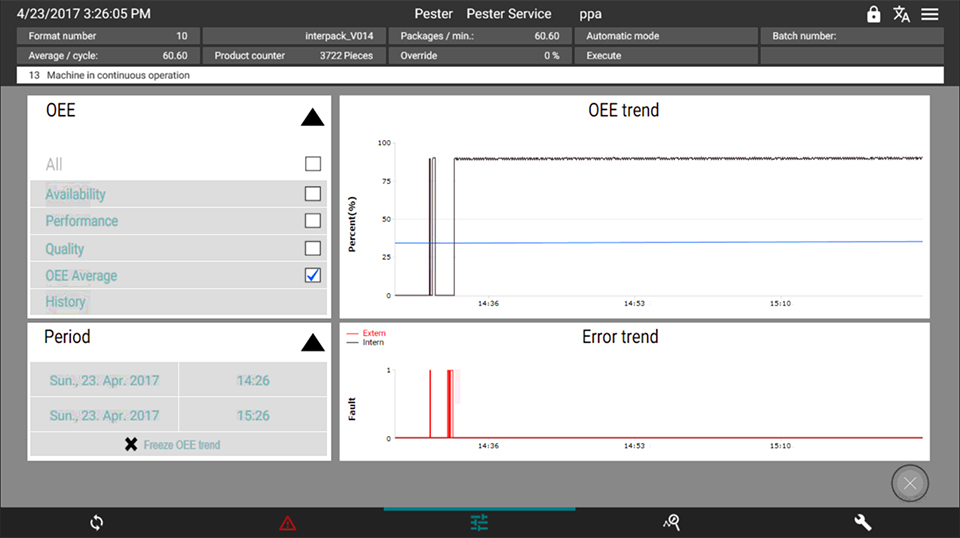This screenshot has width=960, height=538.
Task: Check the Availability checkbox
Action: [313, 194]
